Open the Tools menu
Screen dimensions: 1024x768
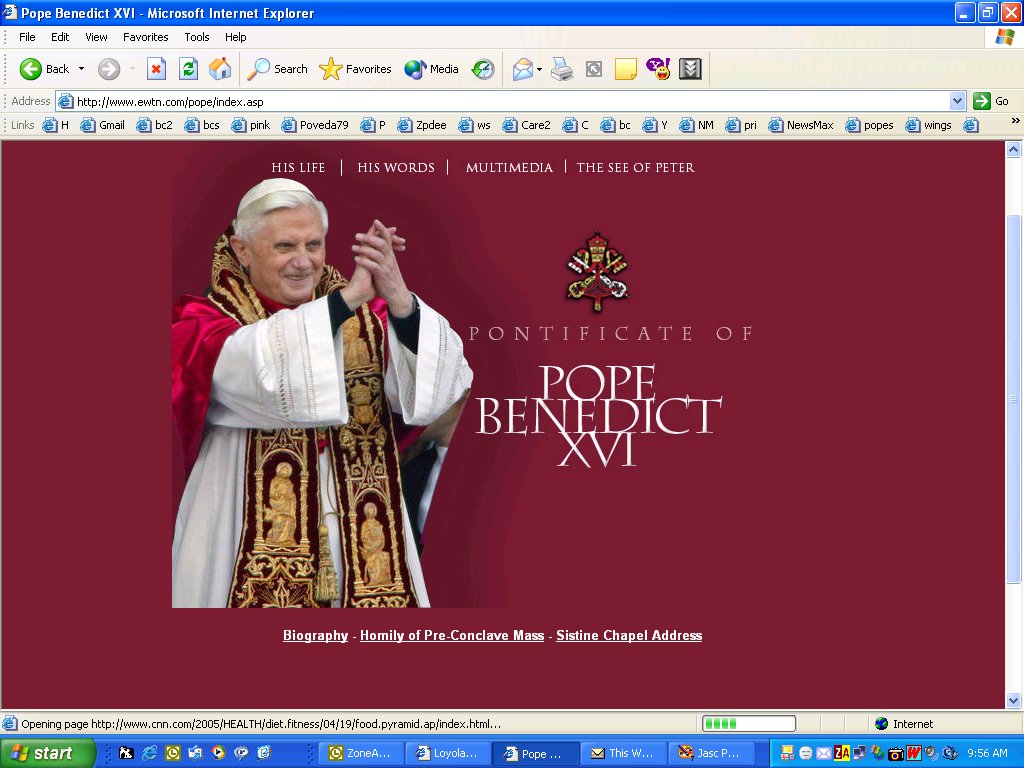click(x=197, y=37)
